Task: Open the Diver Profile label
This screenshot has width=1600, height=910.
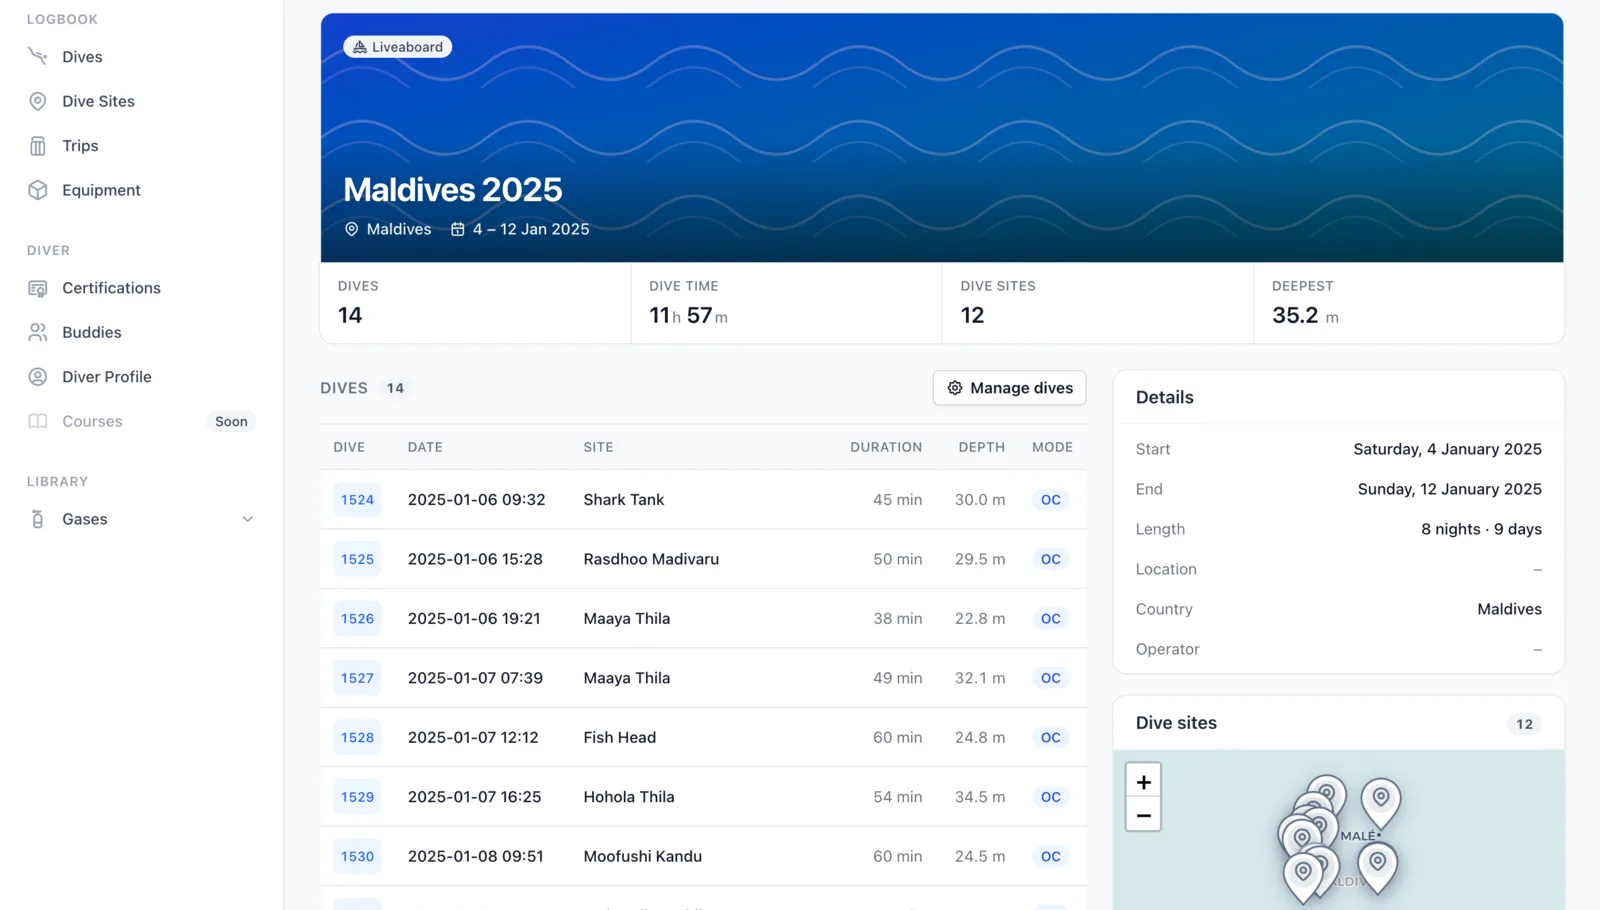Action: [x=107, y=377]
